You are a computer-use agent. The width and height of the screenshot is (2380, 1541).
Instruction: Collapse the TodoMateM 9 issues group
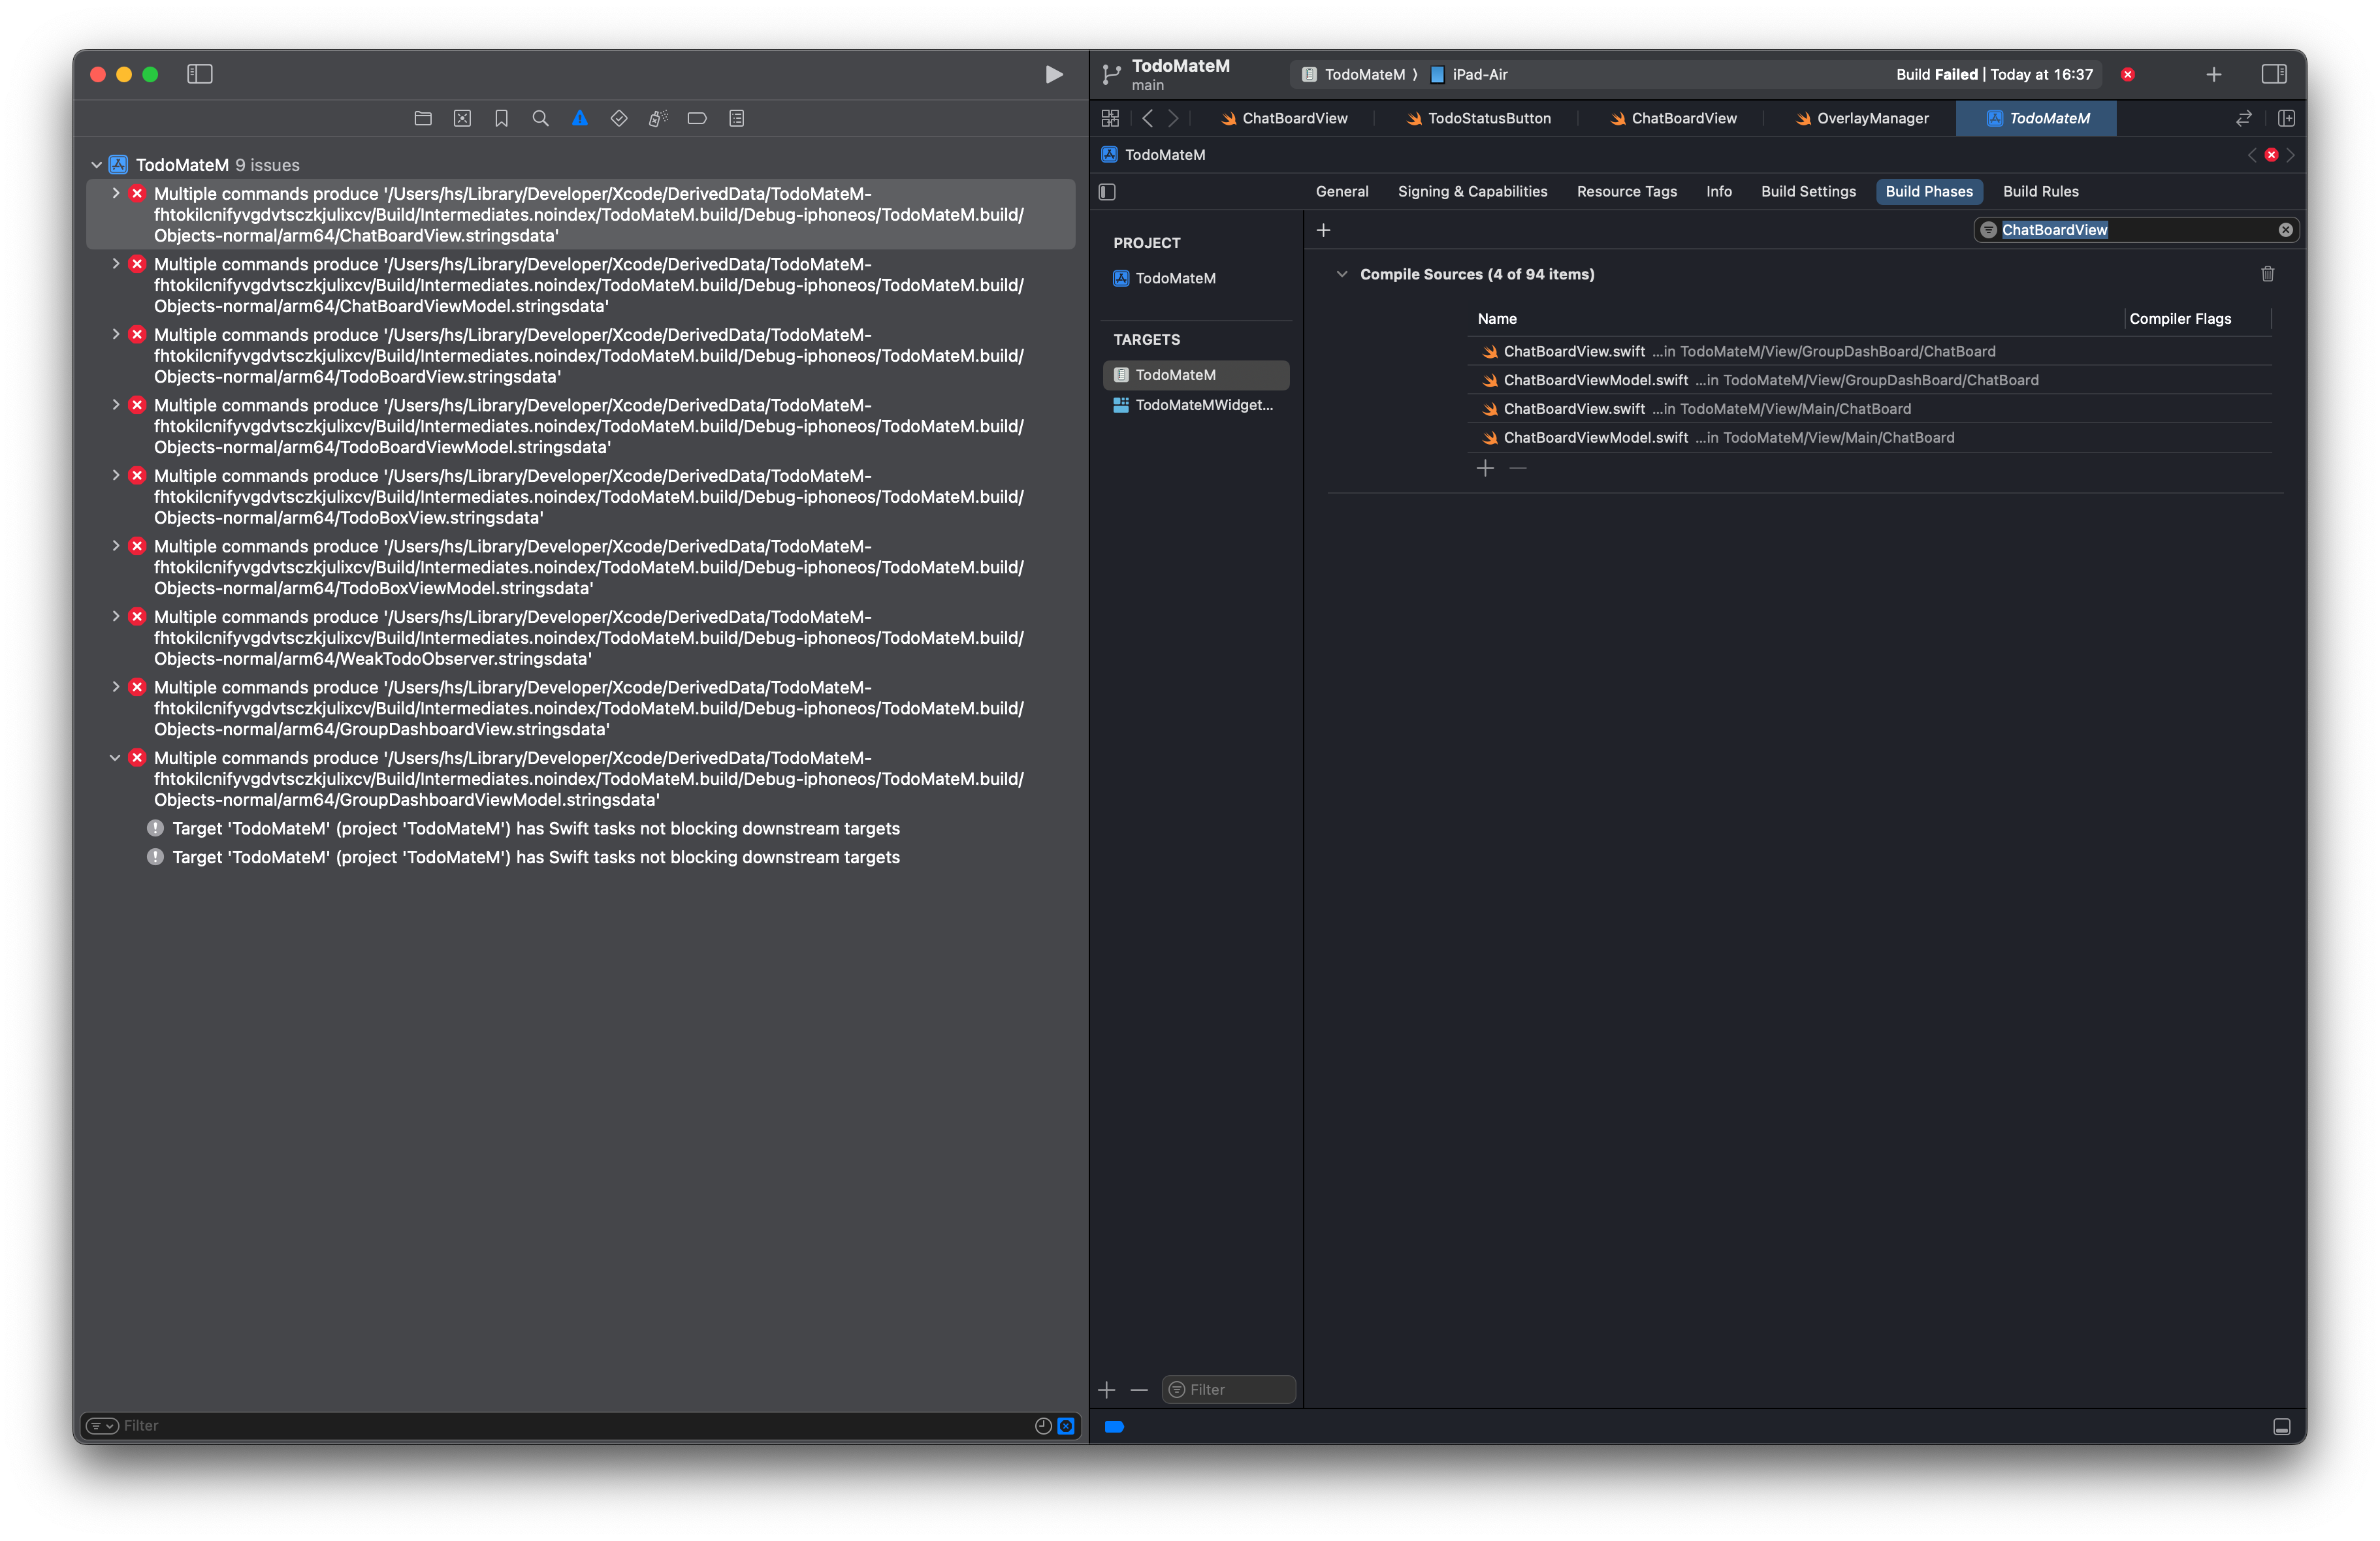point(97,165)
